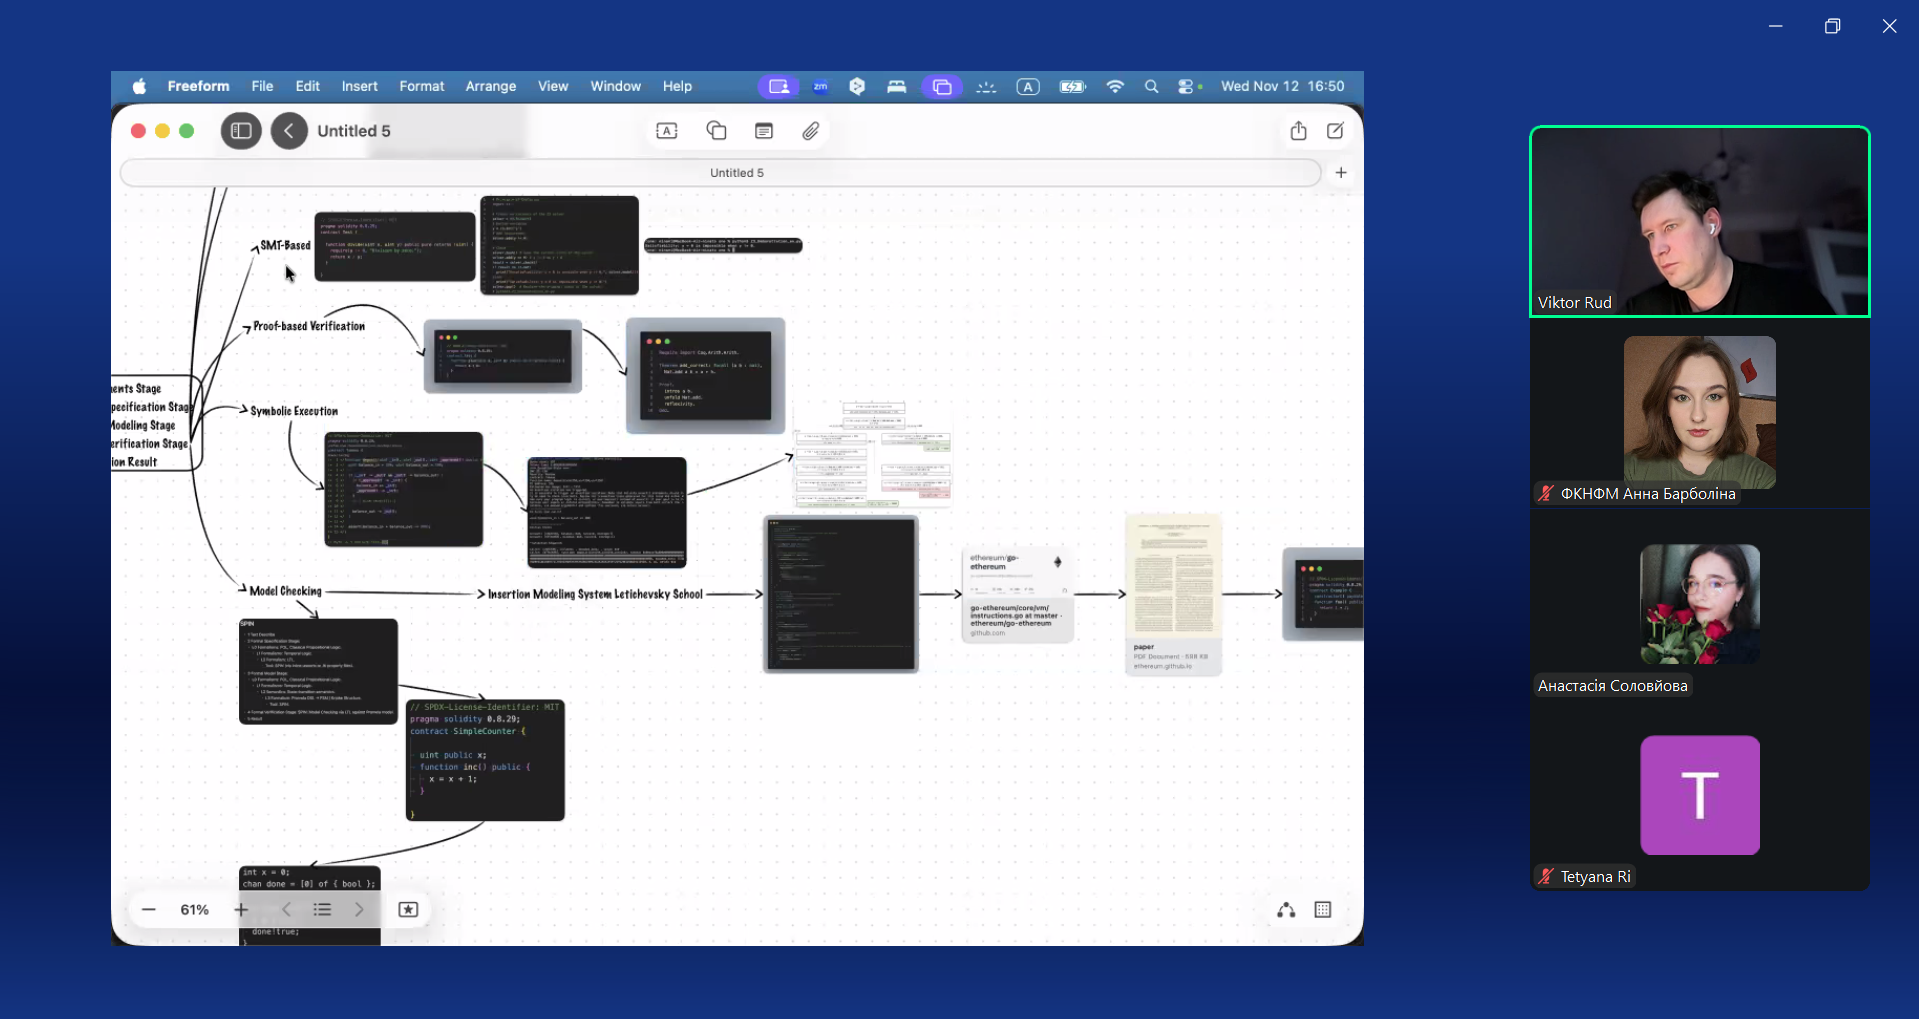The width and height of the screenshot is (1919, 1020).
Task: Open the 61% zoom level menu
Action: (x=194, y=910)
